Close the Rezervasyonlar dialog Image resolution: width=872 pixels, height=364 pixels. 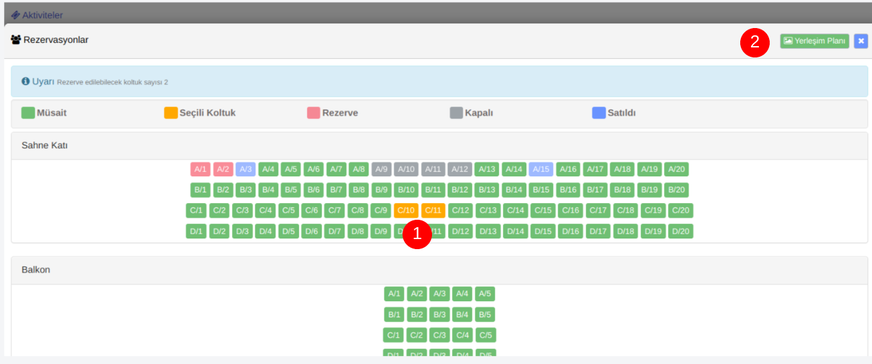tap(861, 41)
